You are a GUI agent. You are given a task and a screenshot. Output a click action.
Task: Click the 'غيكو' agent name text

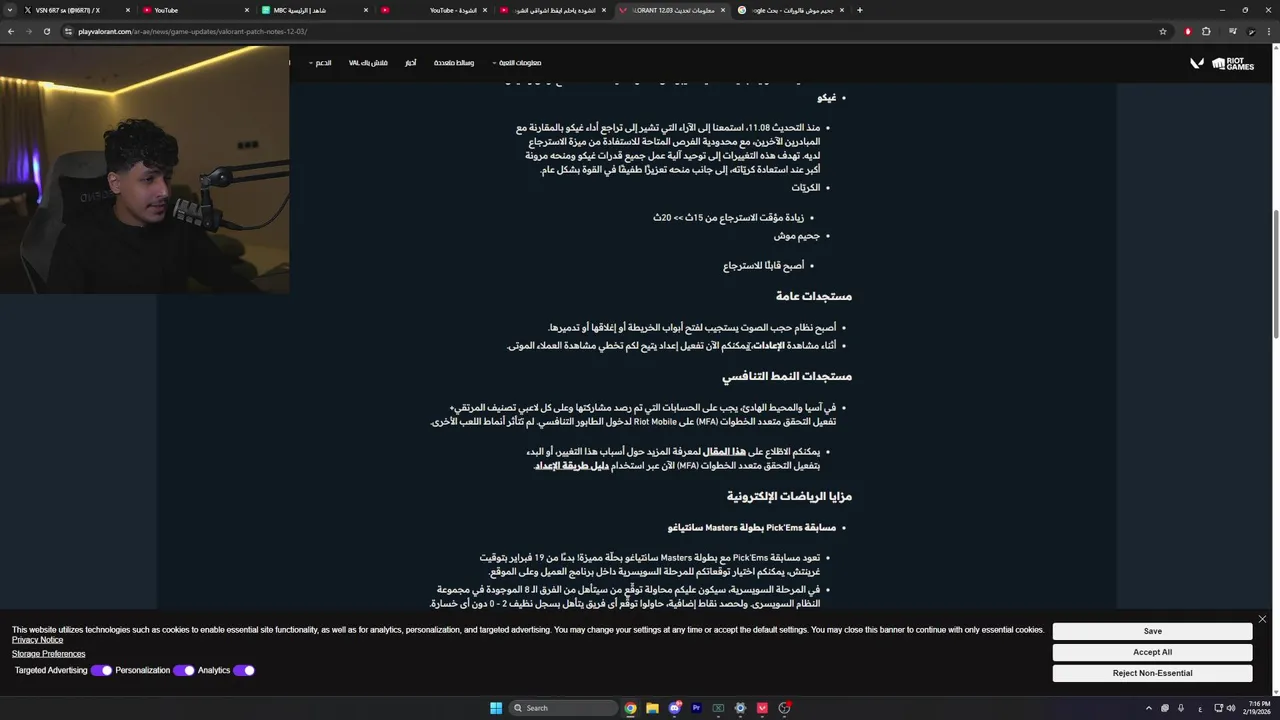[827, 98]
